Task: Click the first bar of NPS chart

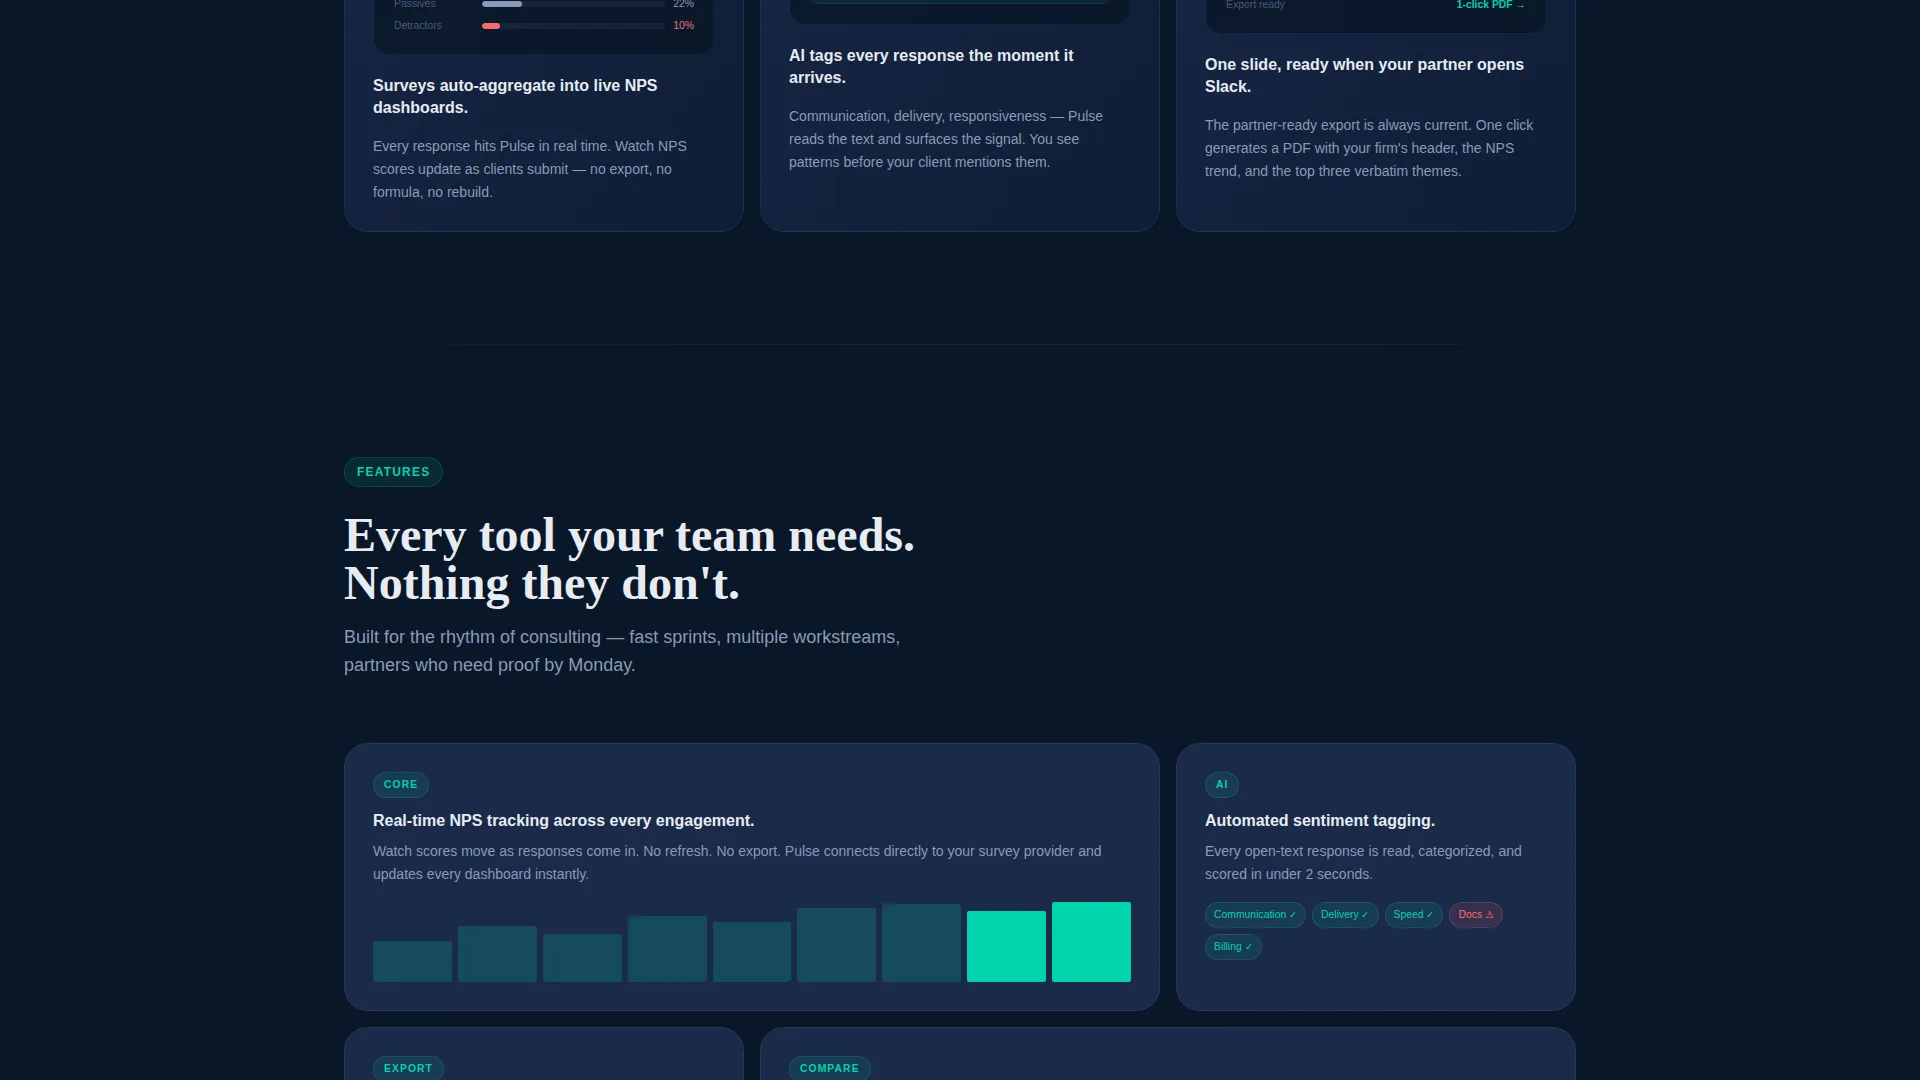Action: [412, 961]
